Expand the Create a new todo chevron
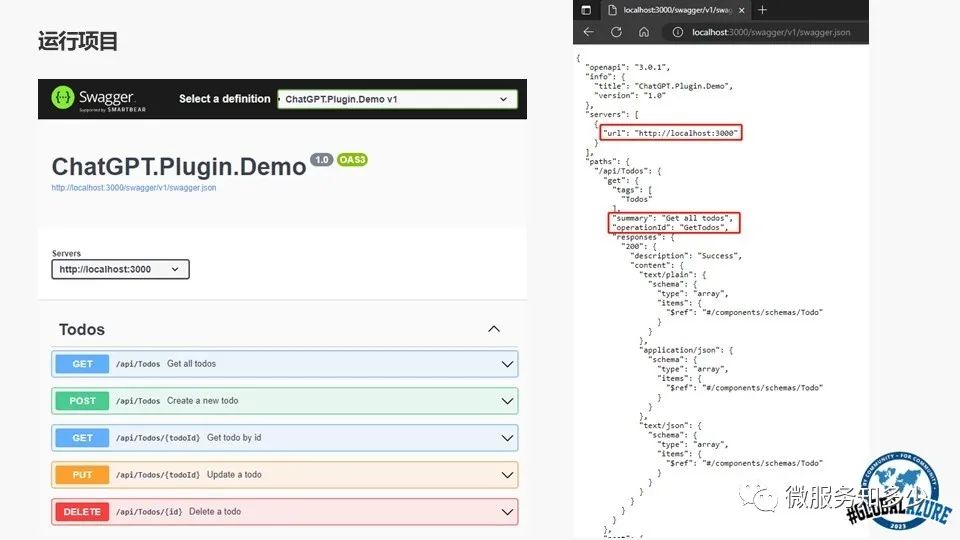Viewport: 960px width, 540px height. point(507,401)
